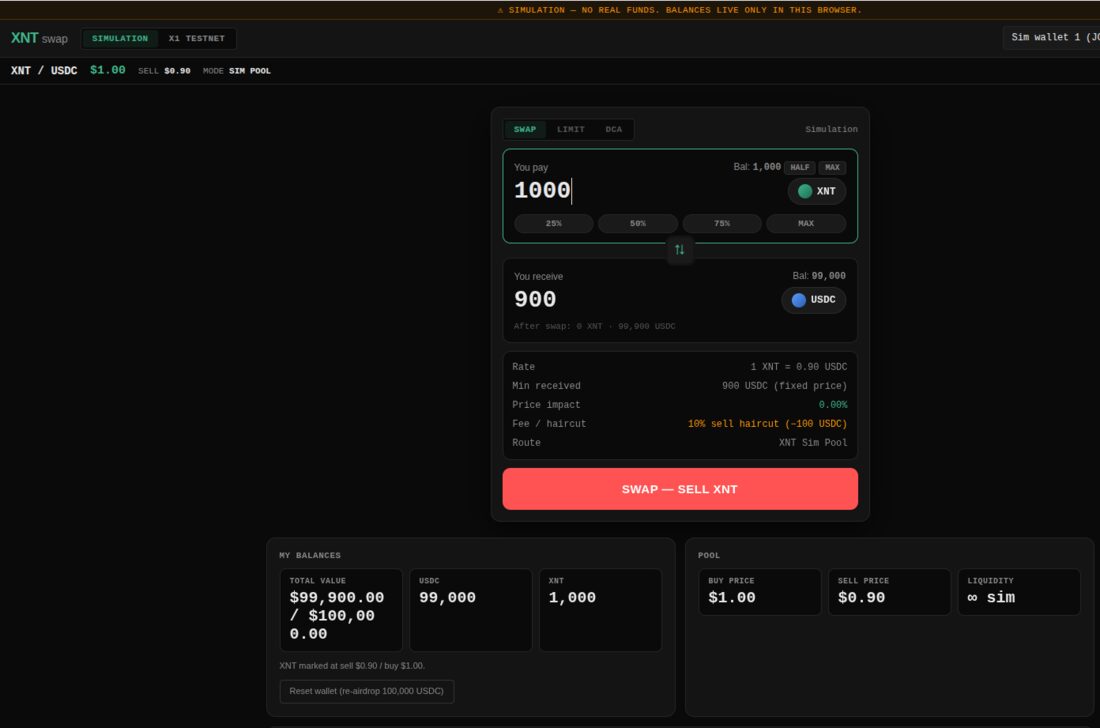This screenshot has width=1100, height=728.
Task: Click the blue USDC token icon
Action: pyautogui.click(x=798, y=299)
